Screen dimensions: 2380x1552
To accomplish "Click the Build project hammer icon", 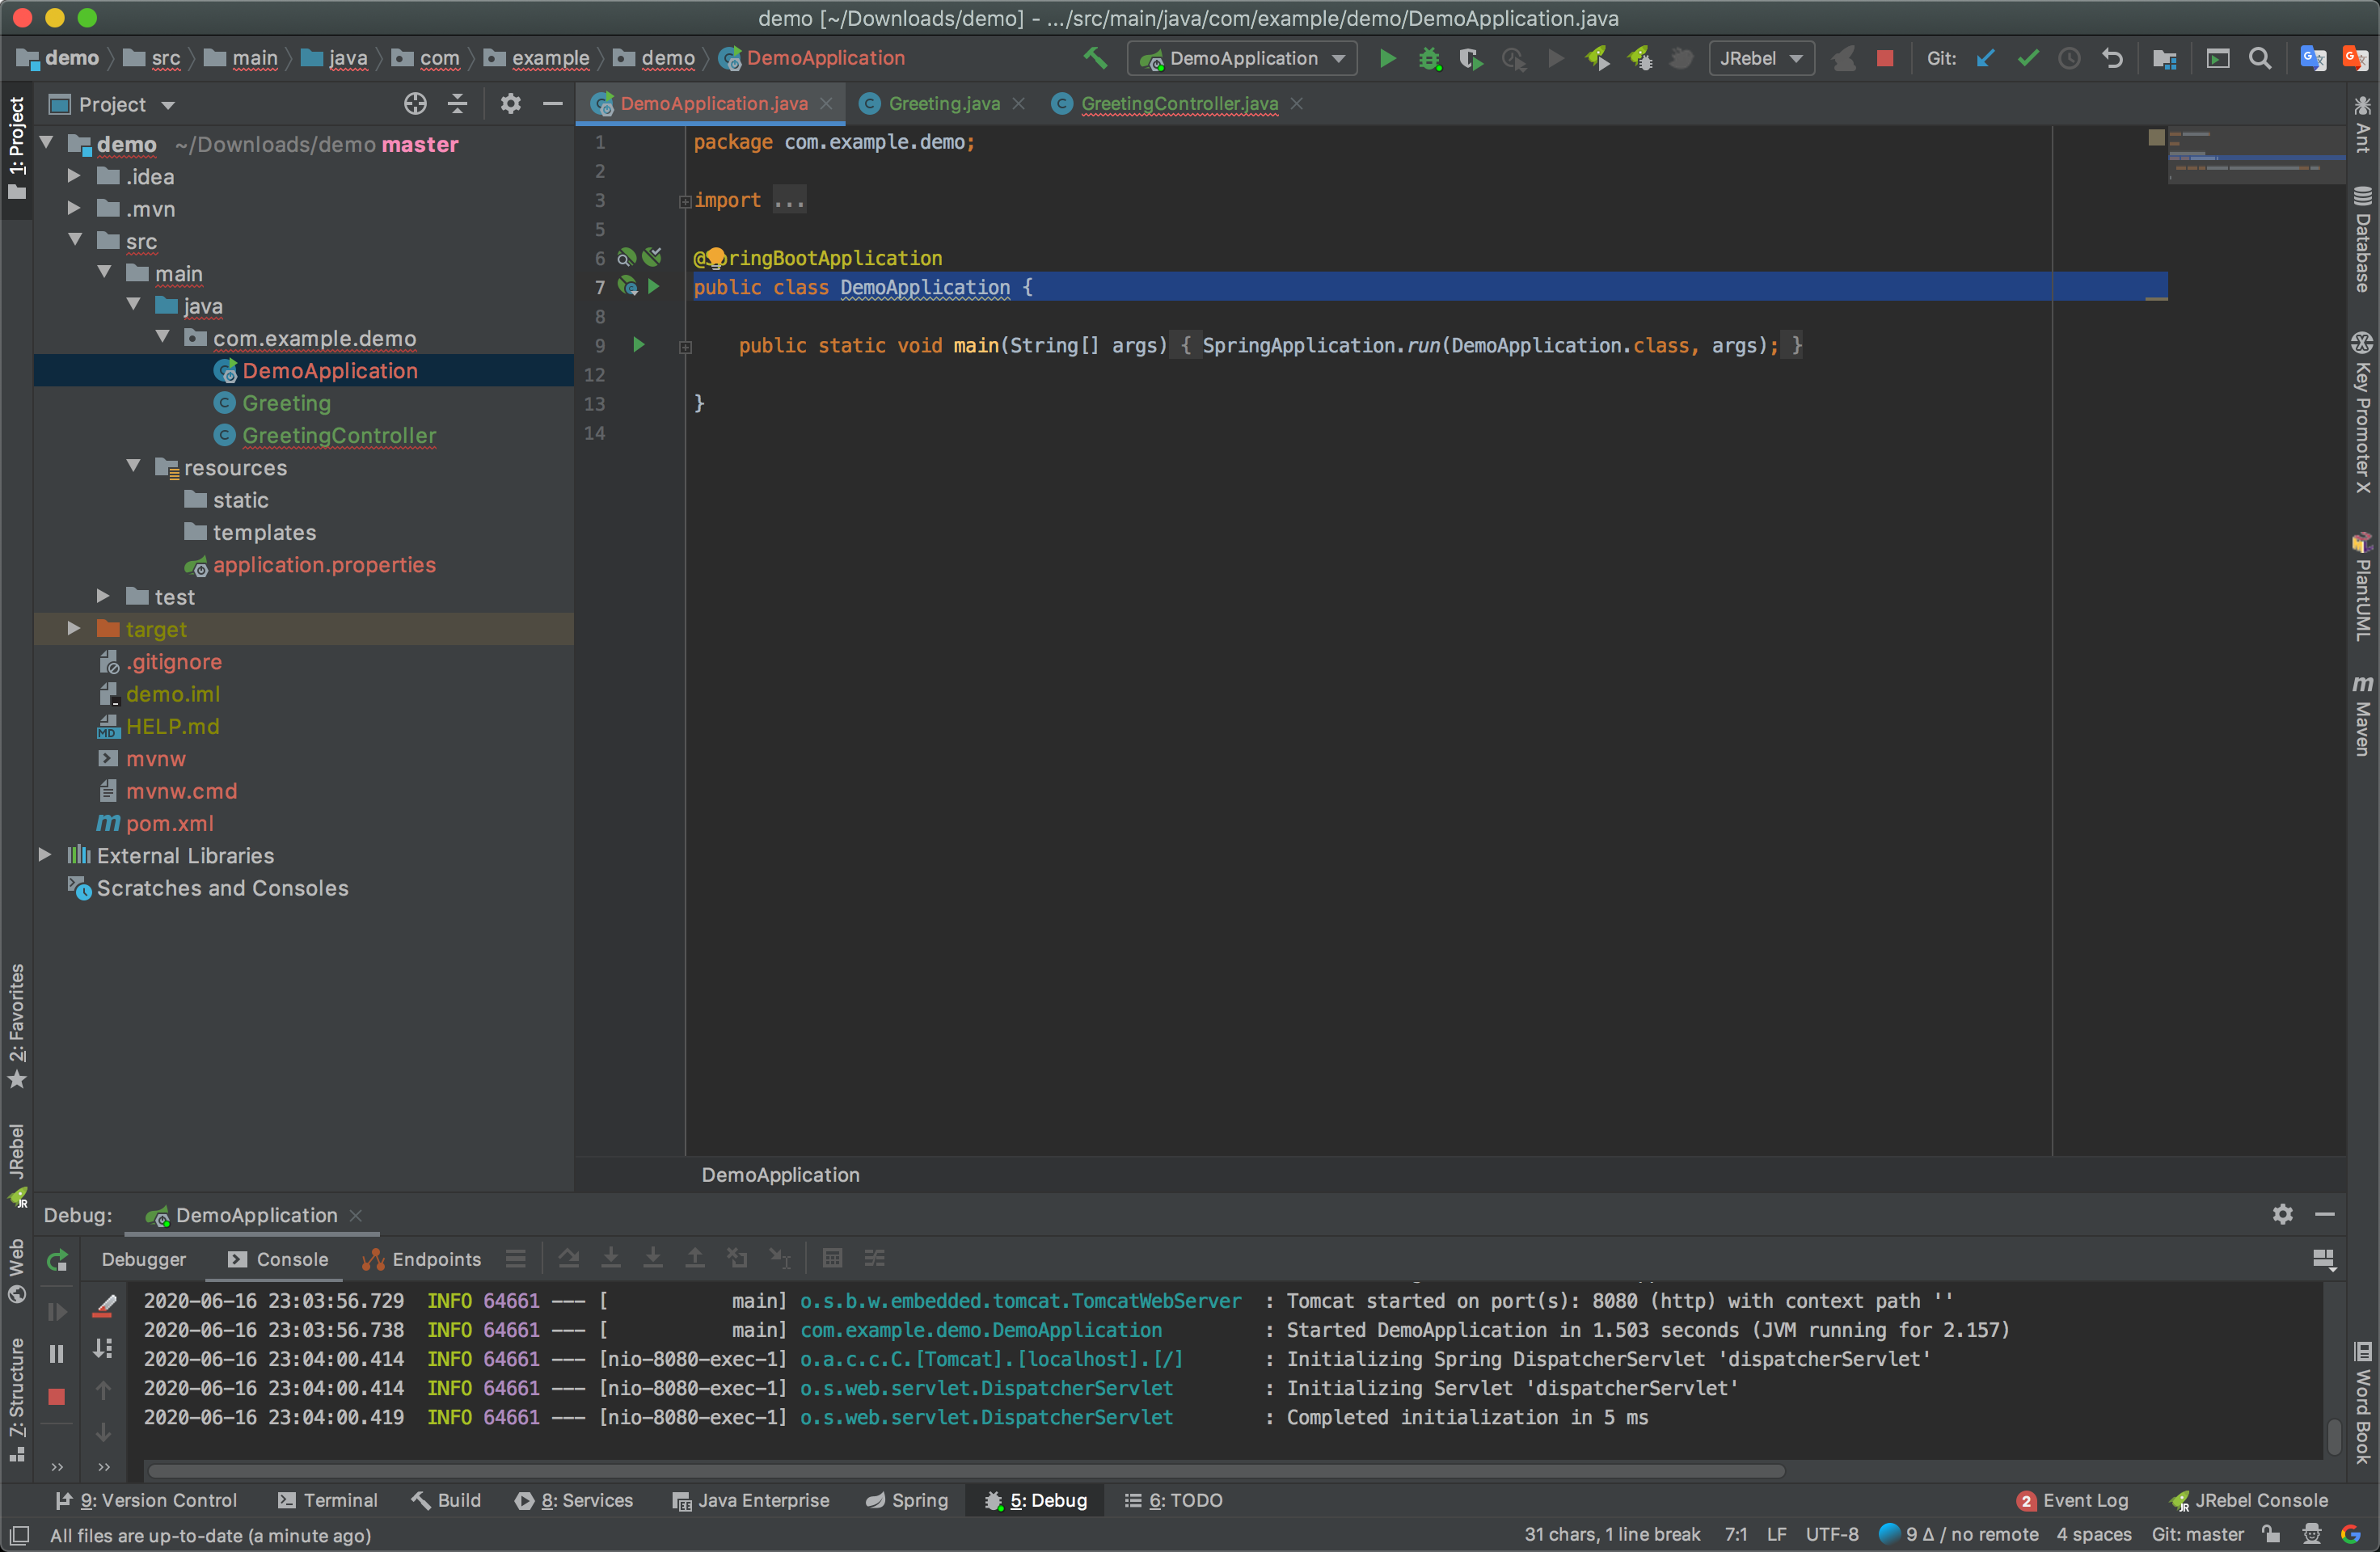I will pyautogui.click(x=1095, y=59).
